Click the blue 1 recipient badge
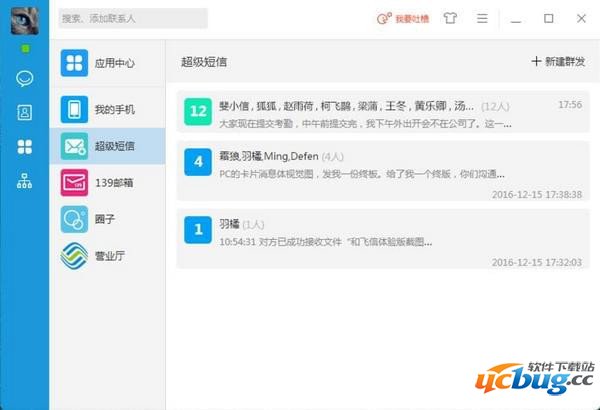Image resolution: width=600 pixels, height=410 pixels. click(198, 230)
